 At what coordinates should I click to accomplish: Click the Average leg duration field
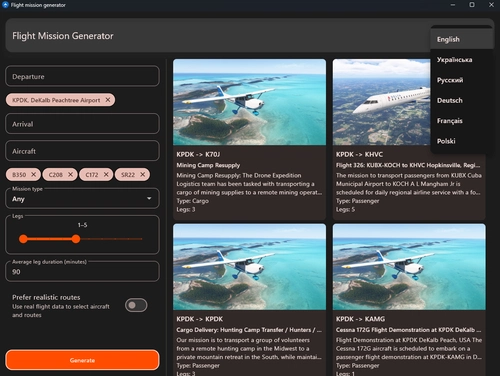(82, 271)
